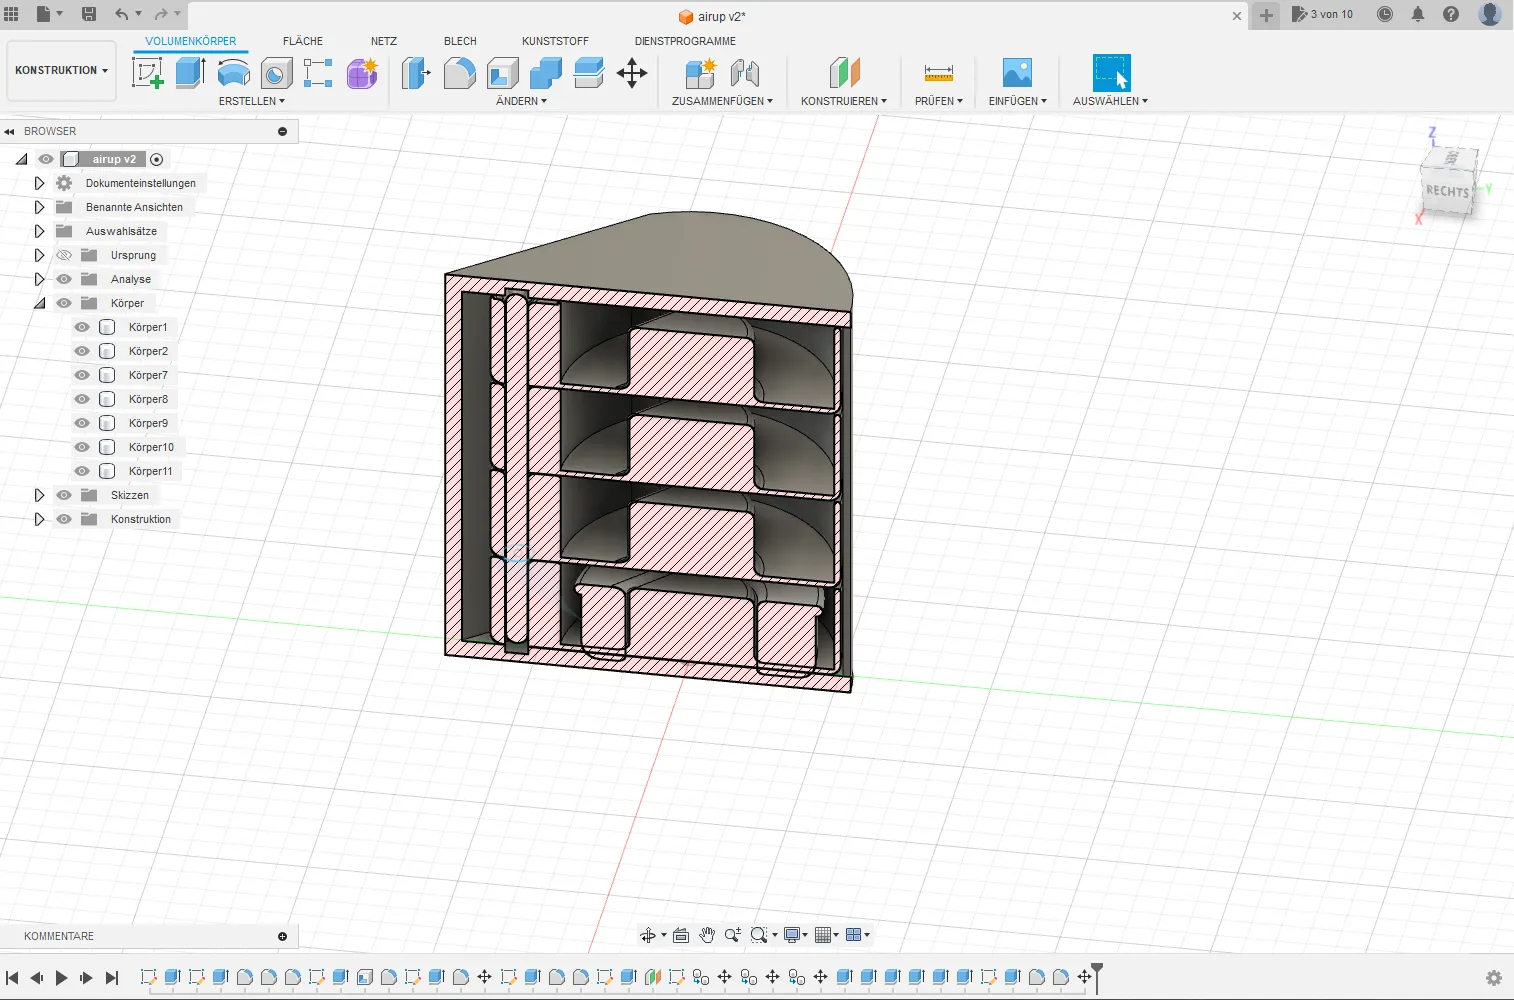Screen dimensions: 1514x1000
Task: Show the Ursprung folder via eye icon
Action: (x=64, y=255)
